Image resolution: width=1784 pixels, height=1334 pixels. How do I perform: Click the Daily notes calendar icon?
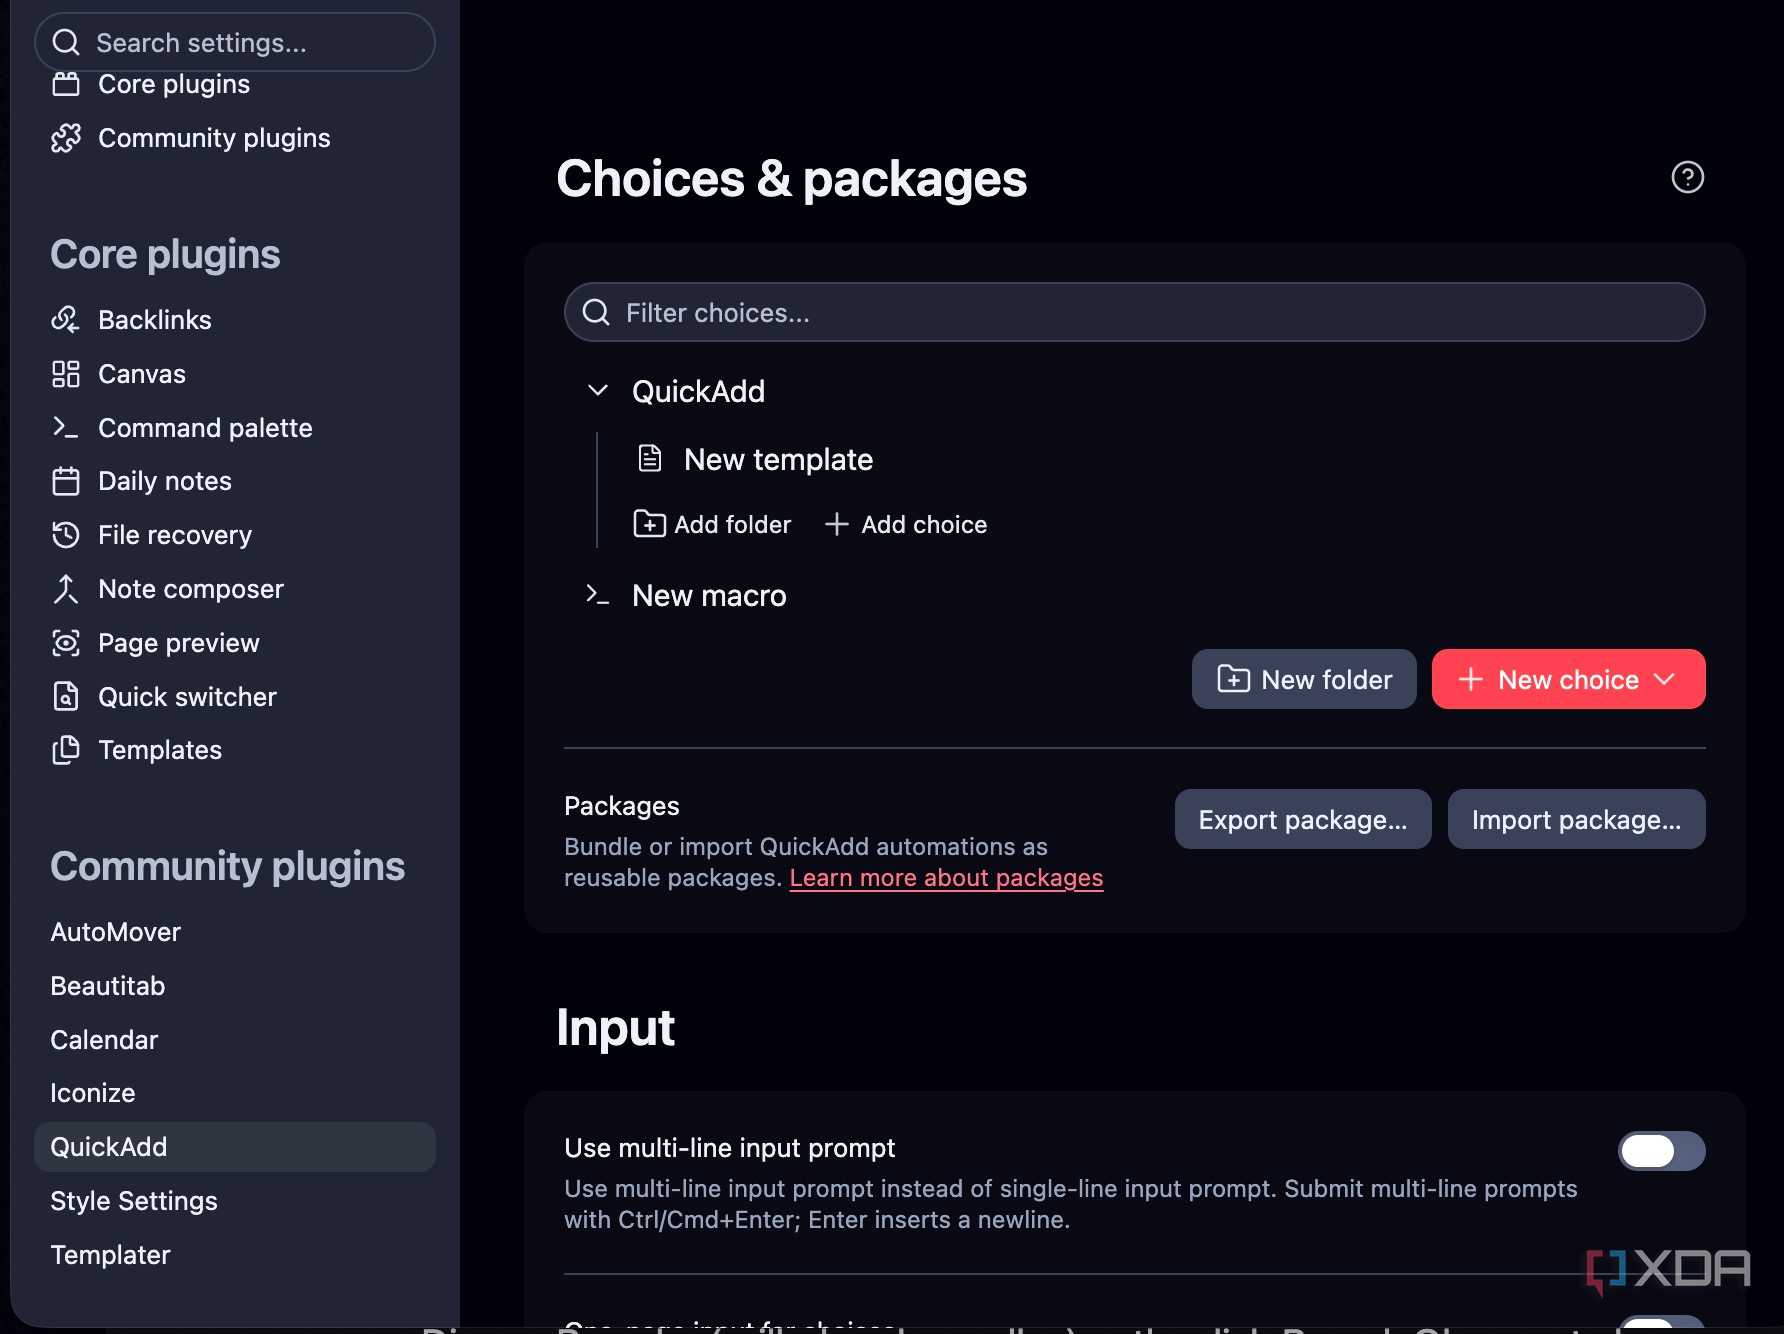click(66, 481)
